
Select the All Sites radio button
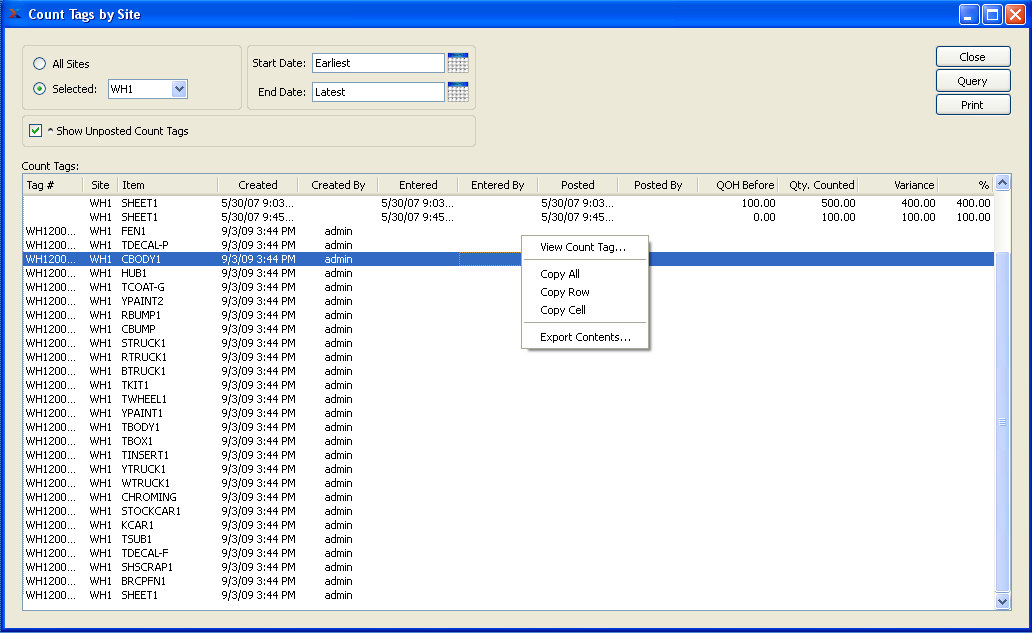click(x=39, y=64)
